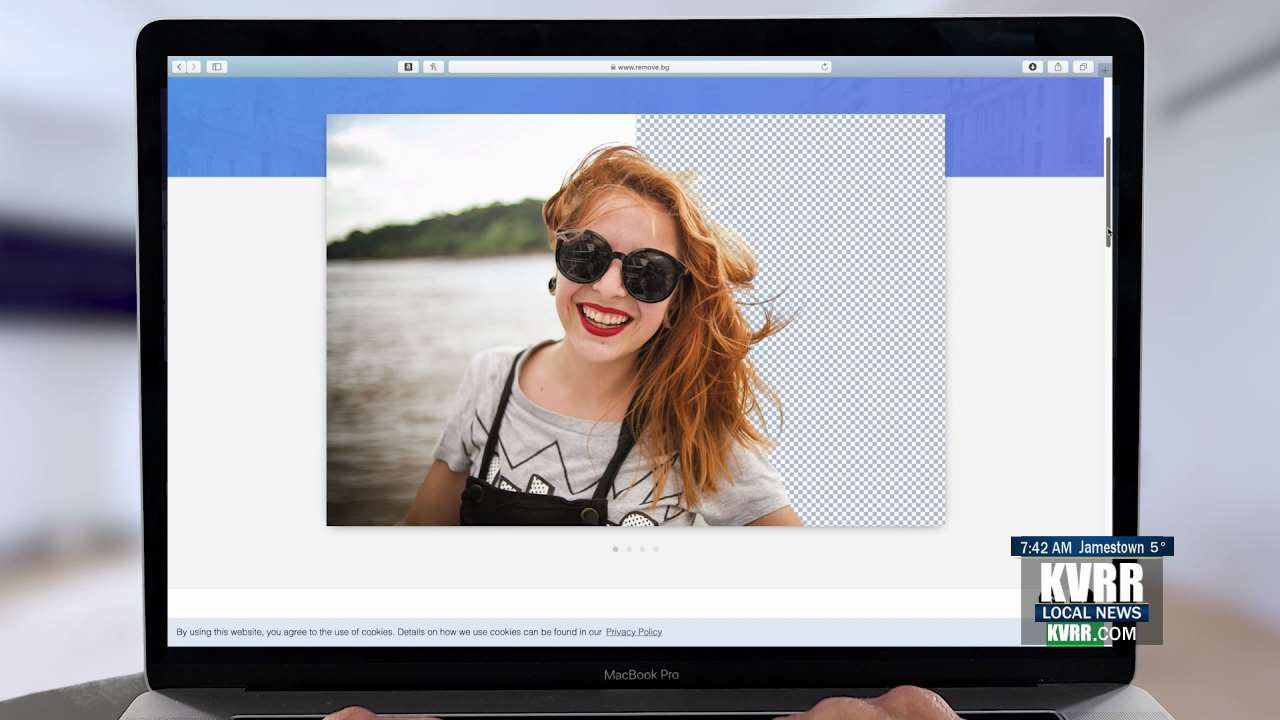This screenshot has width=1280, height=720.
Task: Click the back navigation arrow in Safari
Action: 179,67
